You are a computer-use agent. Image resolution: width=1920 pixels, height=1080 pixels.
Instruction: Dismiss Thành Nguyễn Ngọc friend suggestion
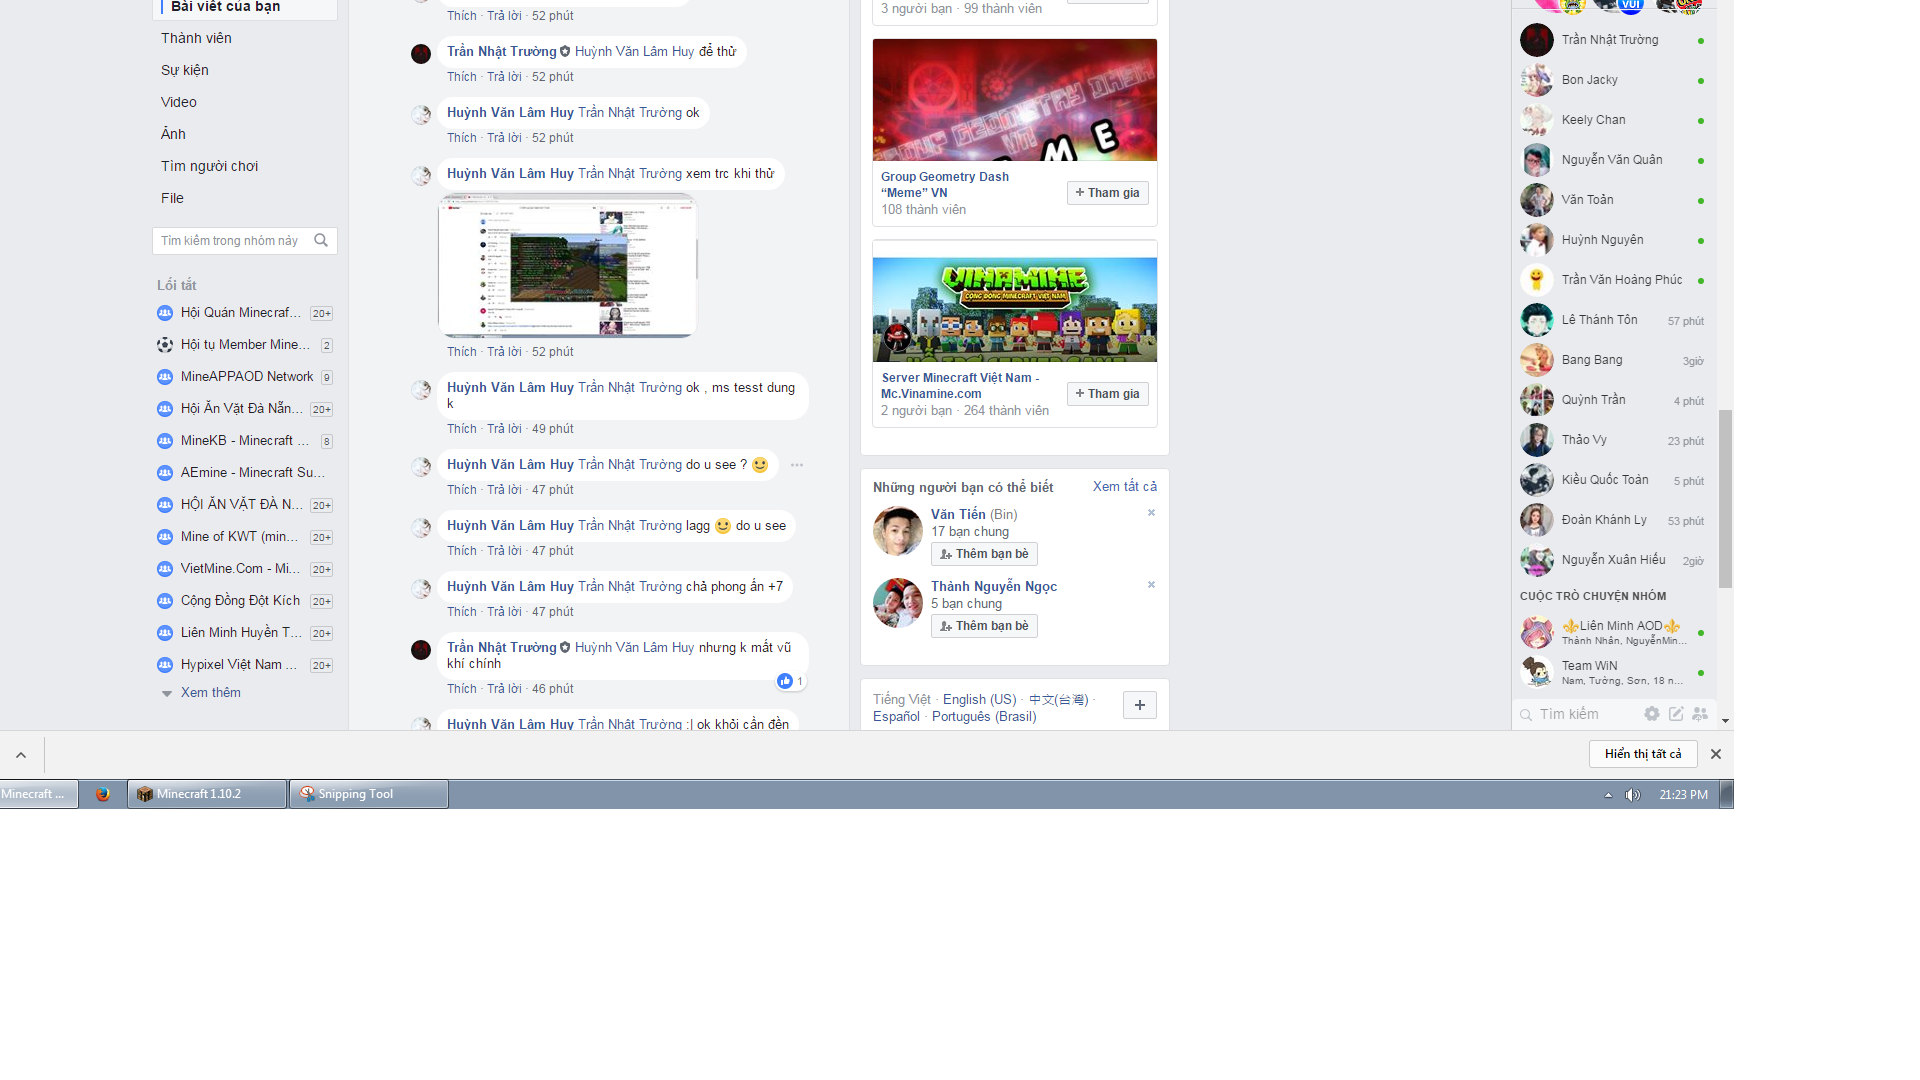[x=1151, y=585]
